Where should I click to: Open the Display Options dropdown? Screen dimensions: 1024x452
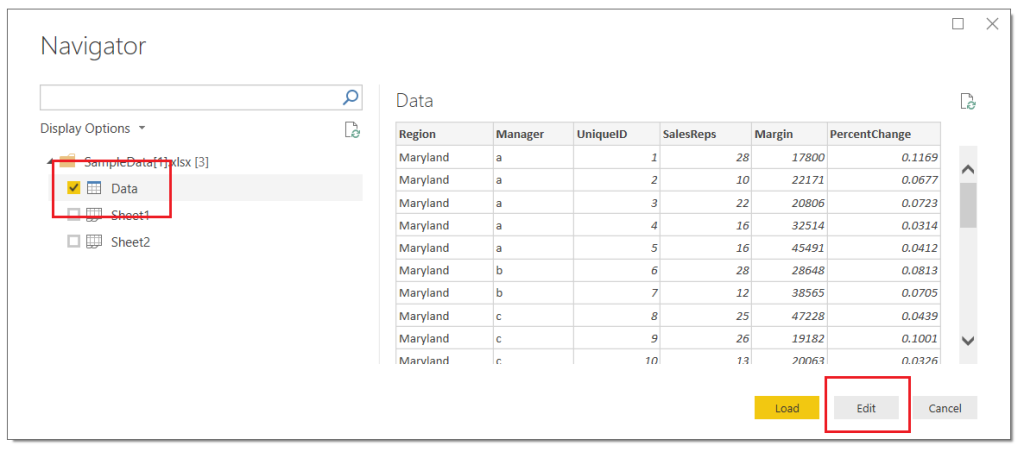[93, 129]
